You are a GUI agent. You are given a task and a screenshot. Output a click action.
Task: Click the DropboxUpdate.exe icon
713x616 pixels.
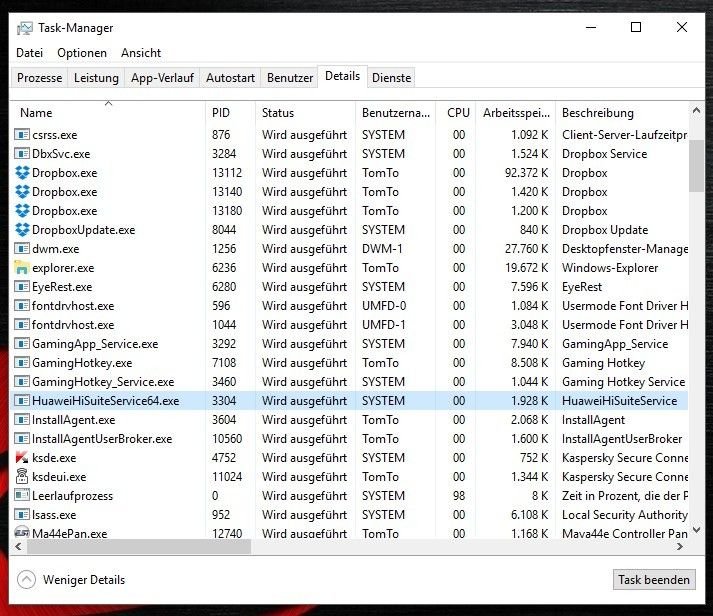pyautogui.click(x=22, y=230)
